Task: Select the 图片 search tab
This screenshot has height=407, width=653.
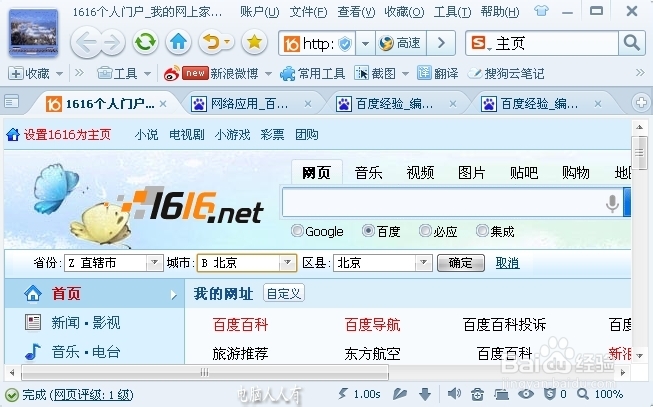Action: coord(471,172)
